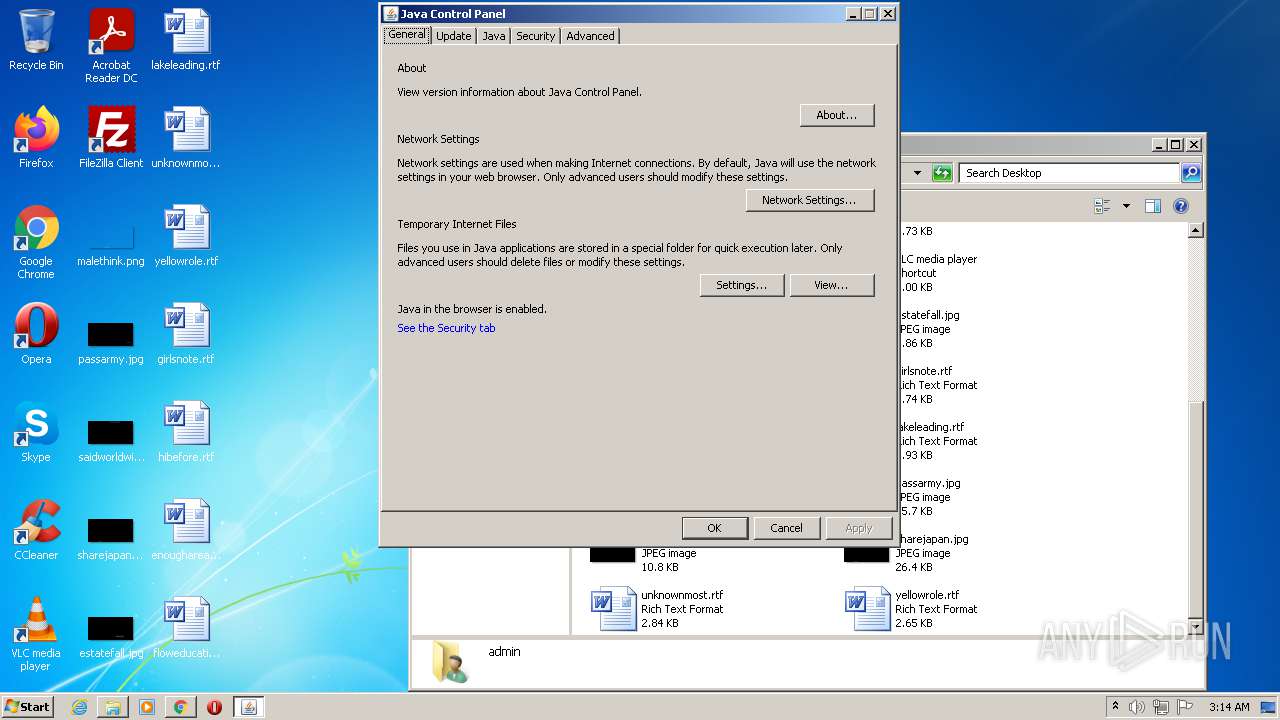Select unknownmost.rtf in Explorer window
1280x720 pixels.
coord(660,609)
